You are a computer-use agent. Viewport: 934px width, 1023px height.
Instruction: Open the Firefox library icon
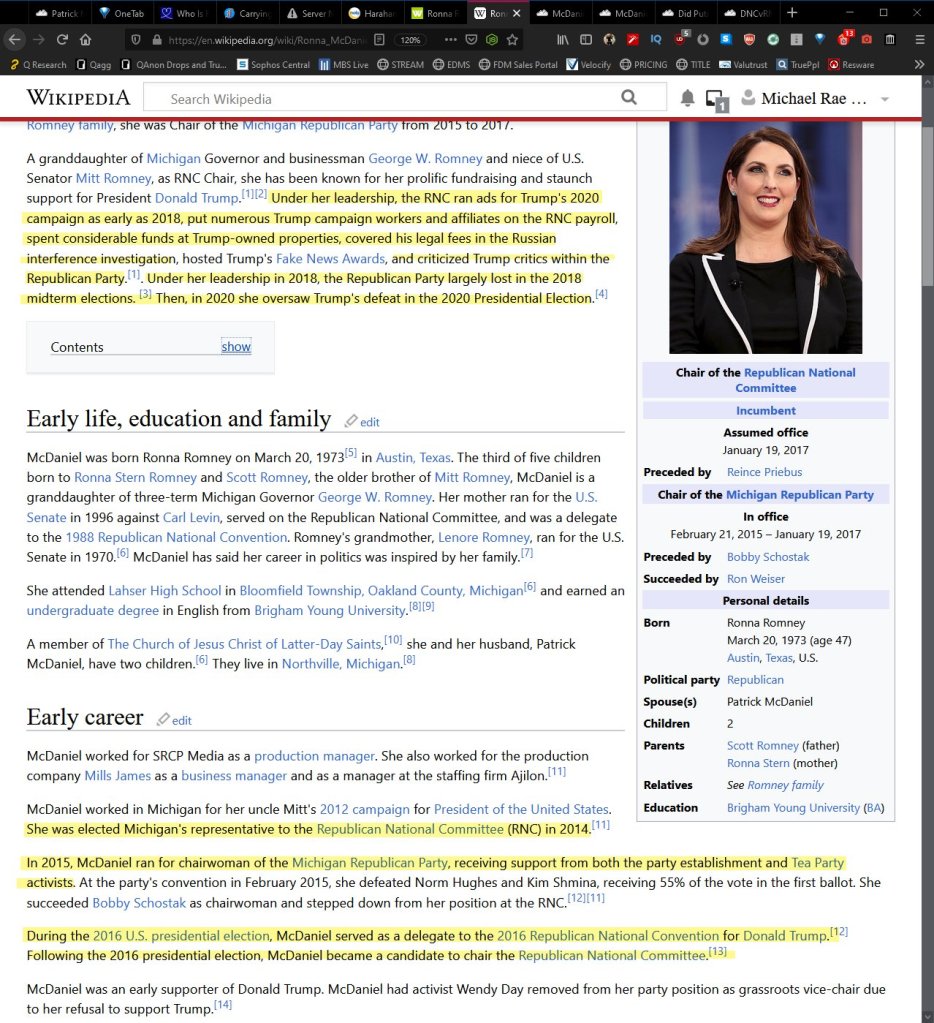coord(563,40)
